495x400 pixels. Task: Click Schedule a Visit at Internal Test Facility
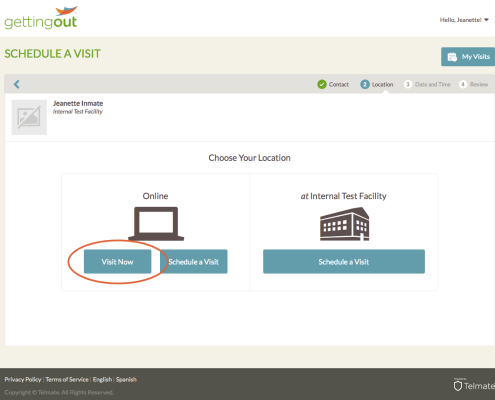[344, 262]
